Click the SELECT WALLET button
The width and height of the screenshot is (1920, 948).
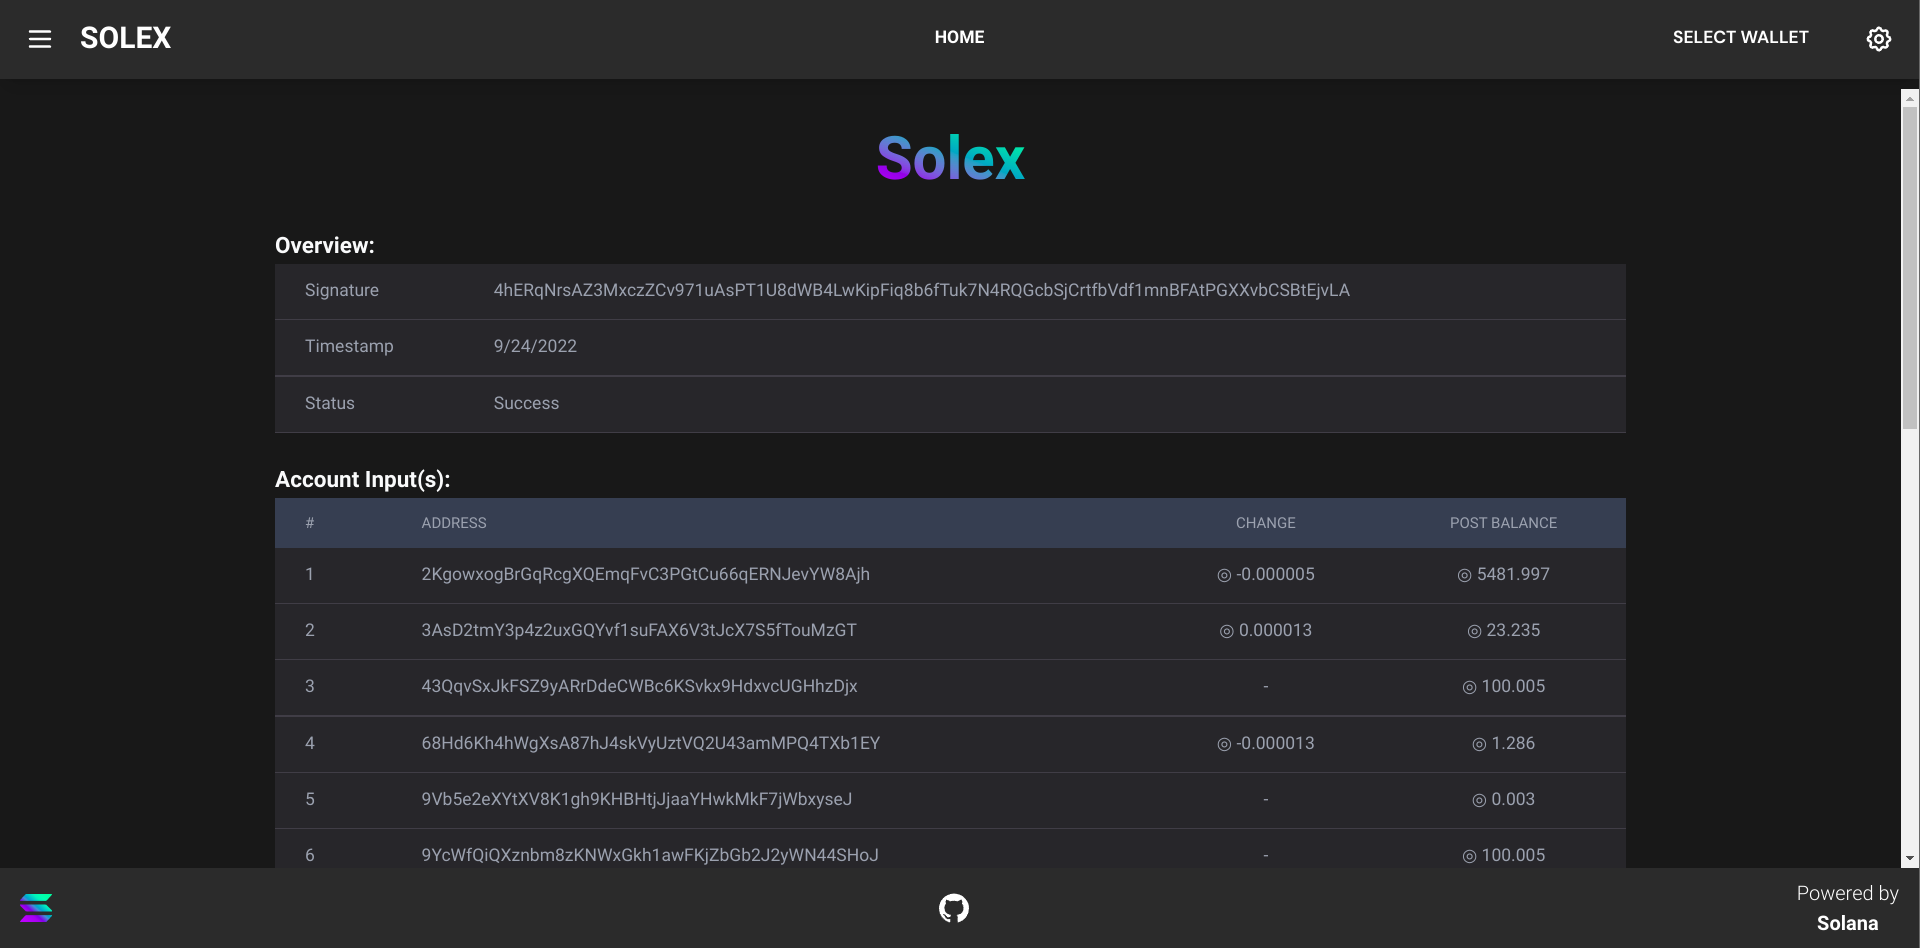point(1740,37)
